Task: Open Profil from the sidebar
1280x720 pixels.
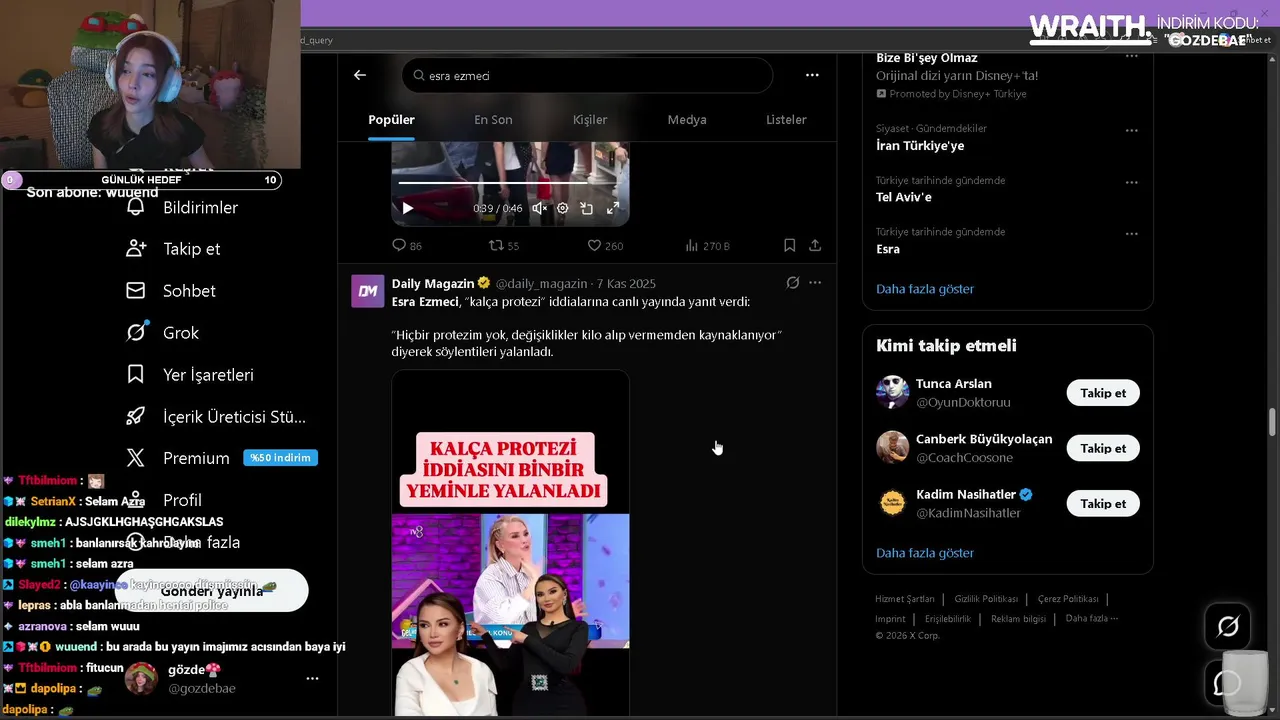Action: (x=164, y=500)
